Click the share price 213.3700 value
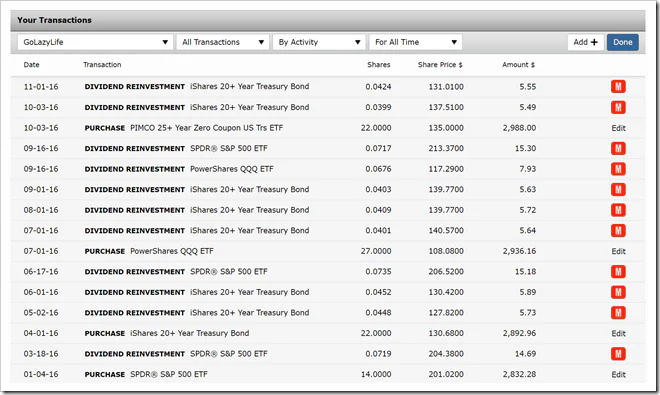 pos(446,149)
